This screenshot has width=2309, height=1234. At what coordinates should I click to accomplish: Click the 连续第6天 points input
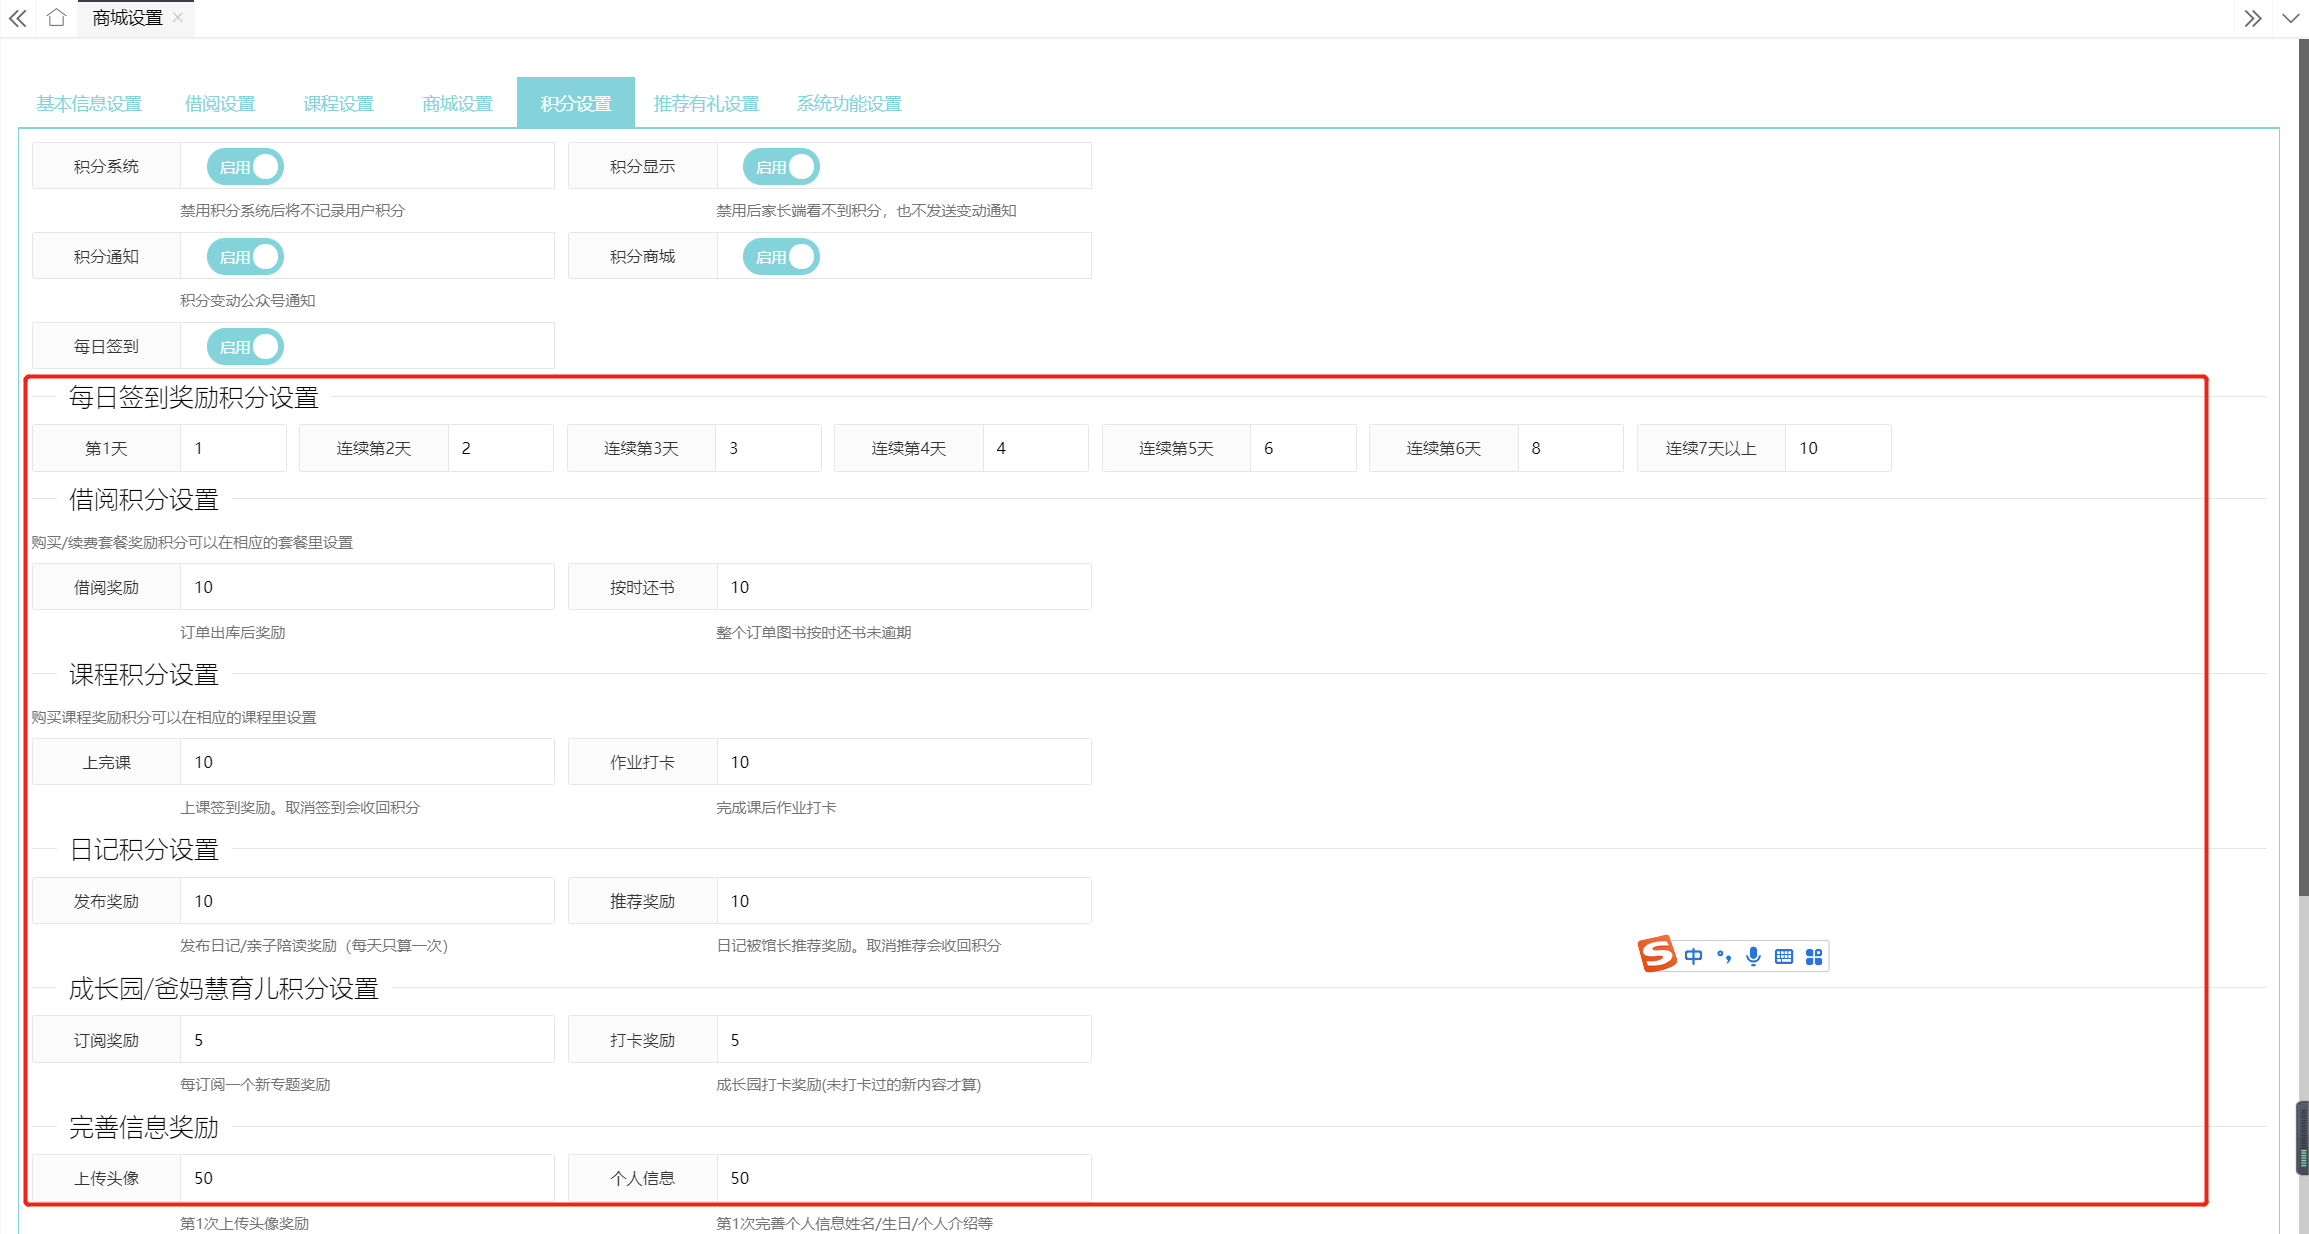tap(1570, 448)
